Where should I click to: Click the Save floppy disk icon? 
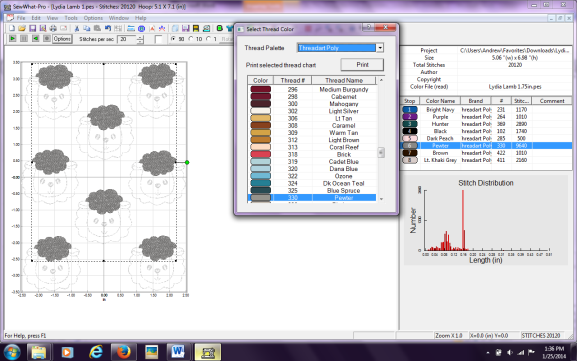pyautogui.click(x=32, y=28)
